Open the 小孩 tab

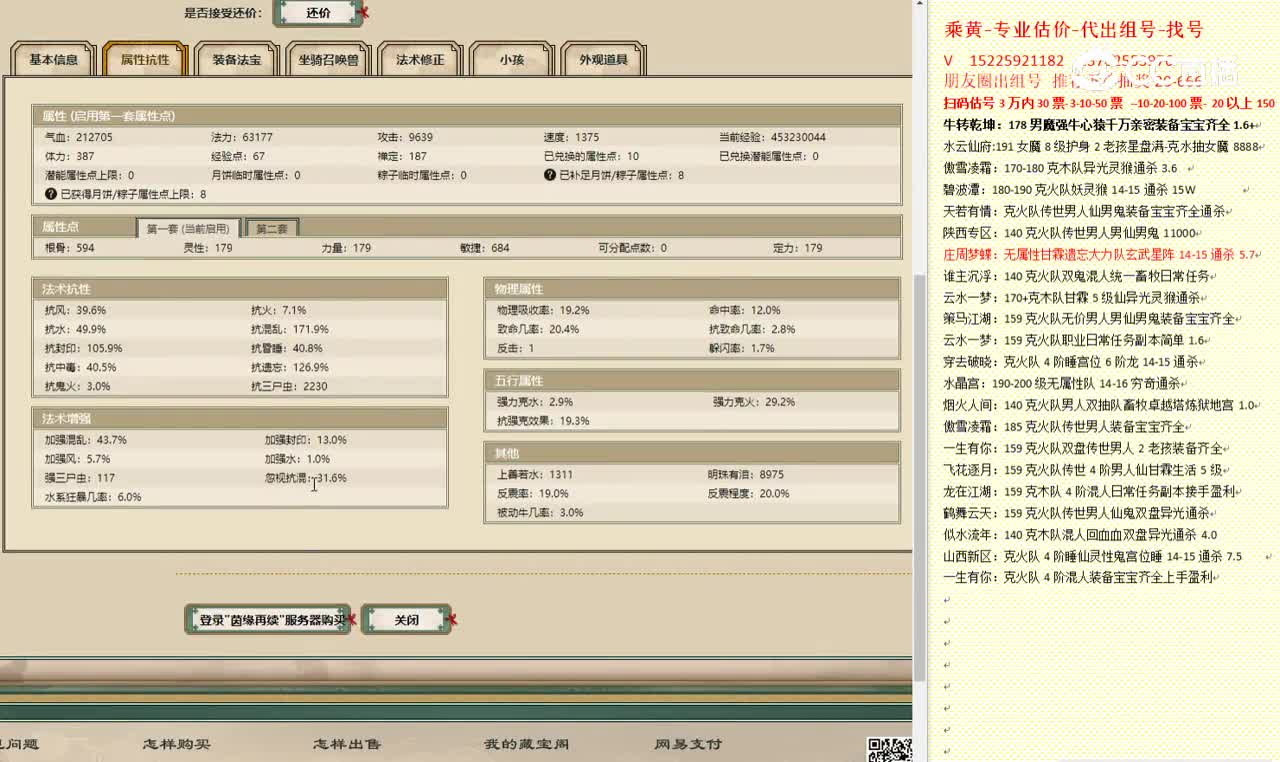[511, 60]
